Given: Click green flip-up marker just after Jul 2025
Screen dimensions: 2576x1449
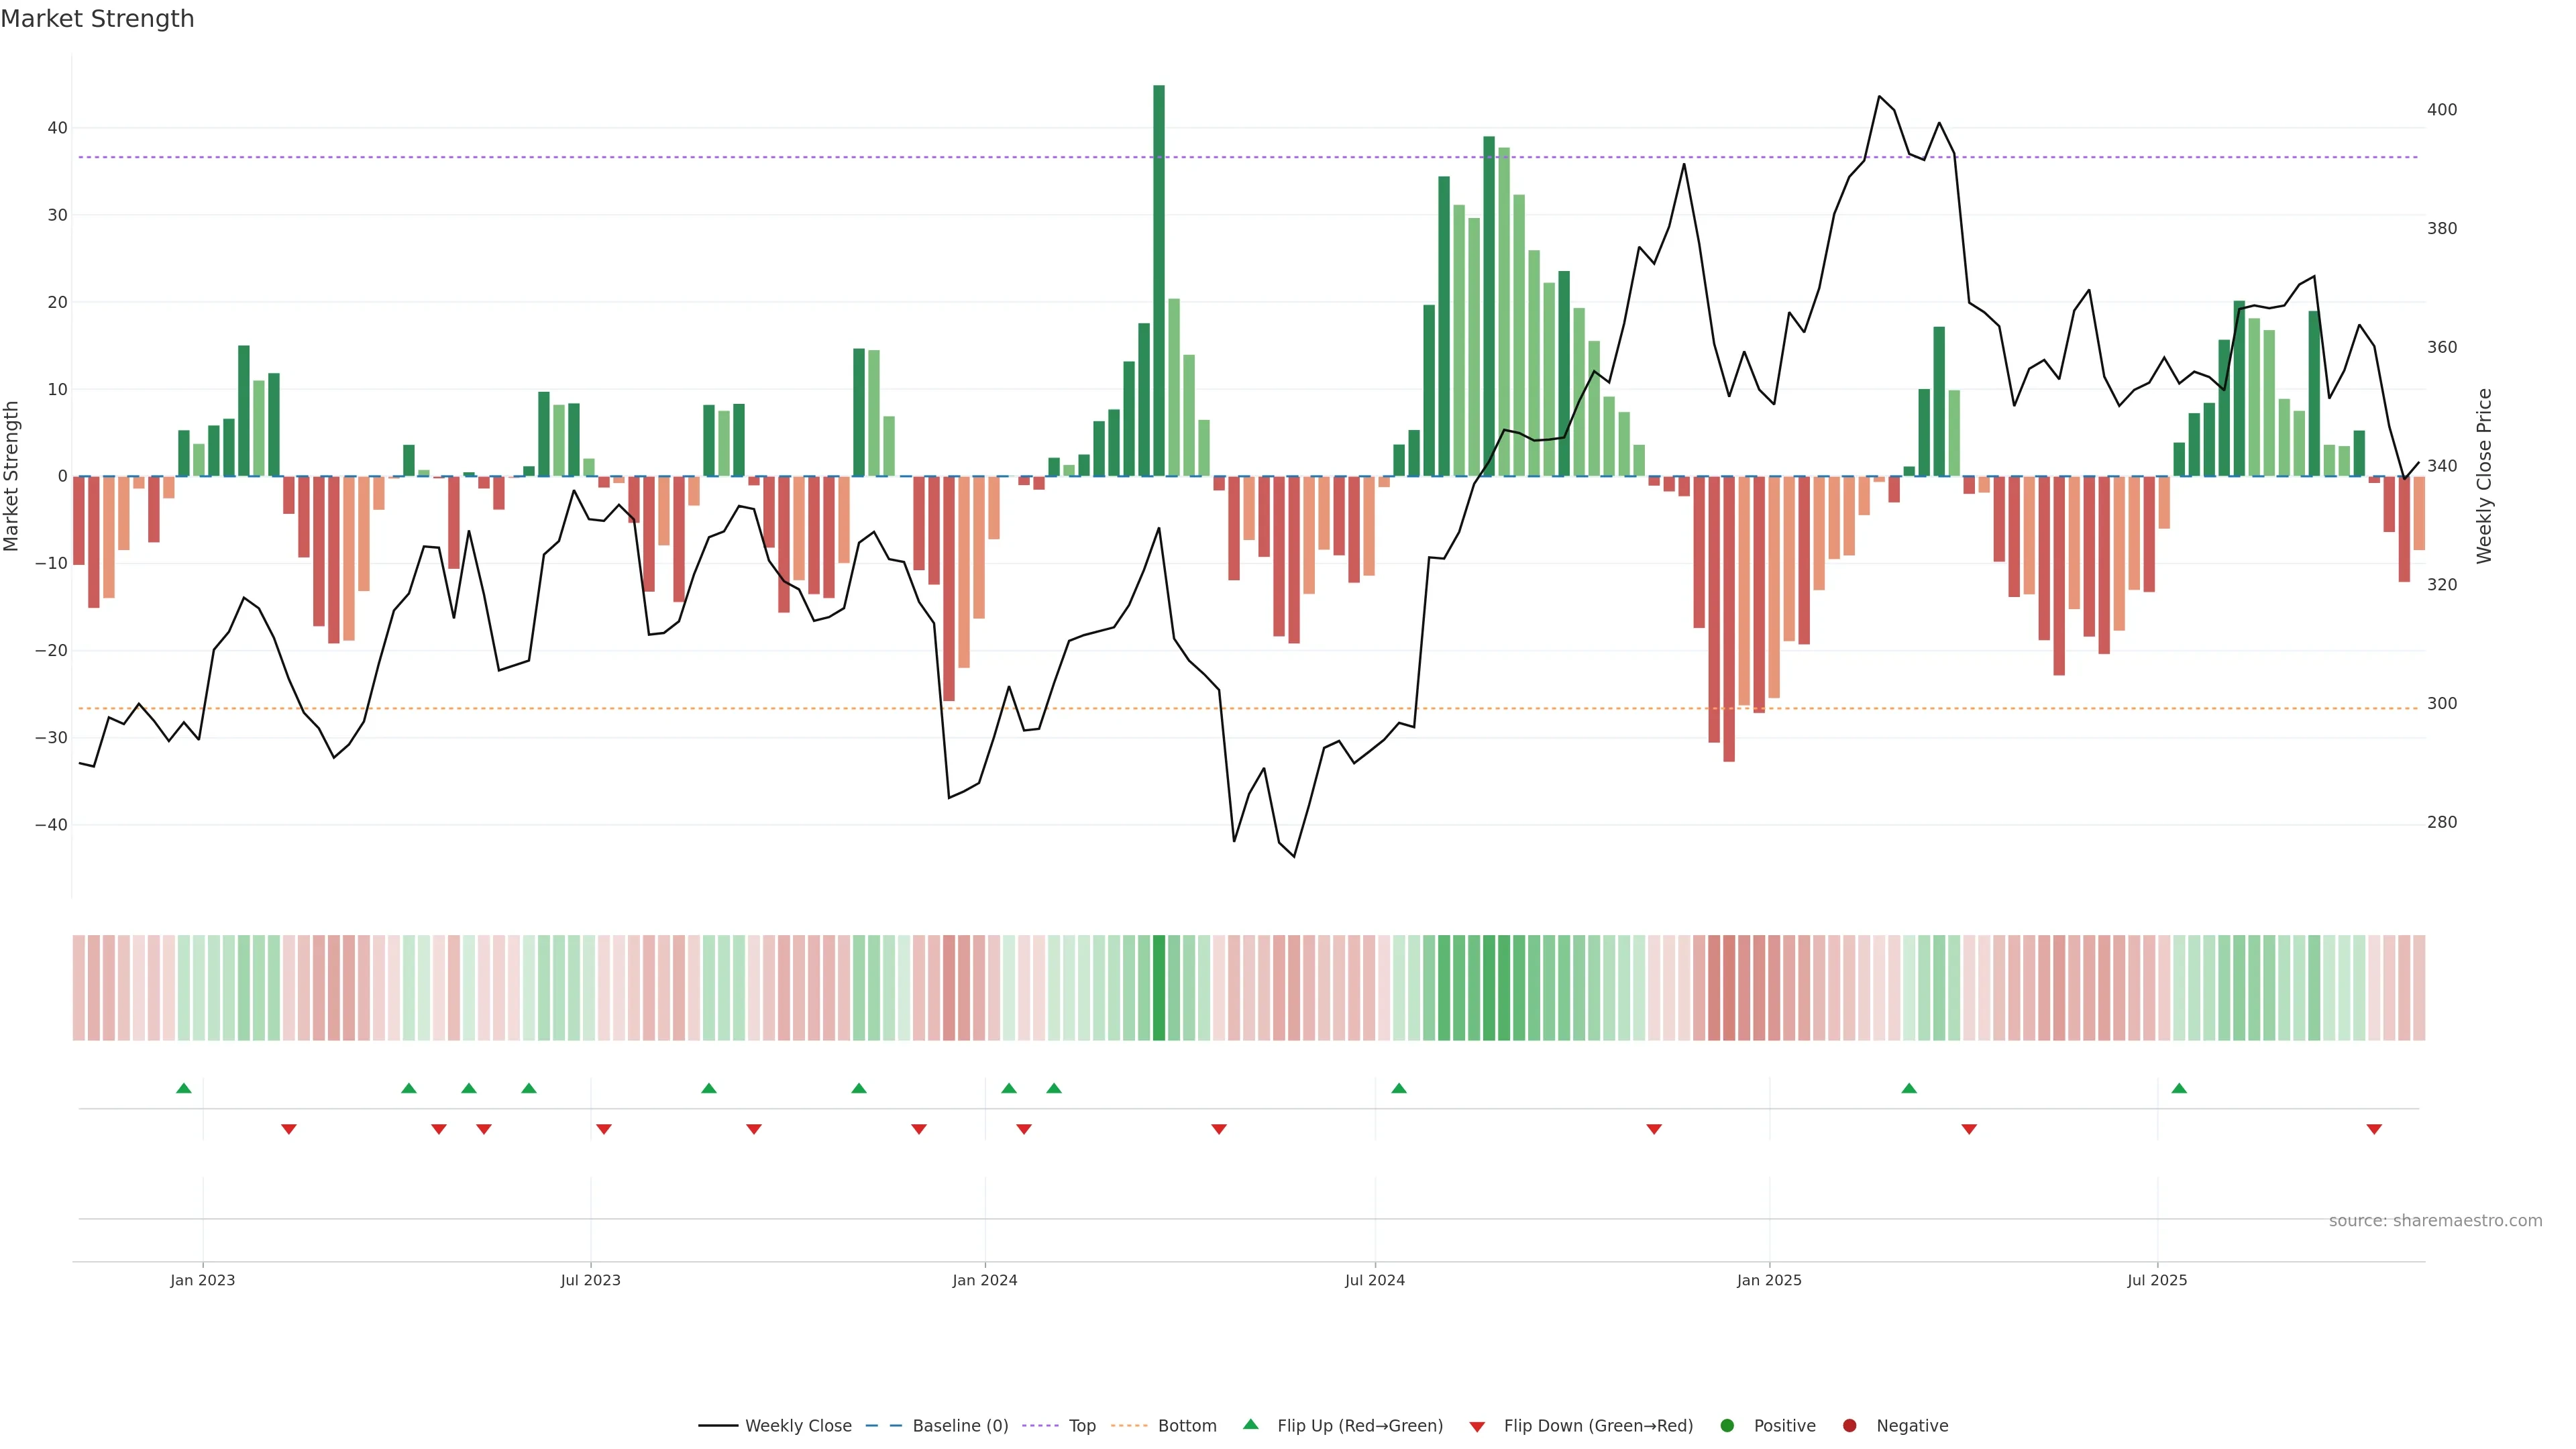Looking at the screenshot, I should (2179, 1088).
